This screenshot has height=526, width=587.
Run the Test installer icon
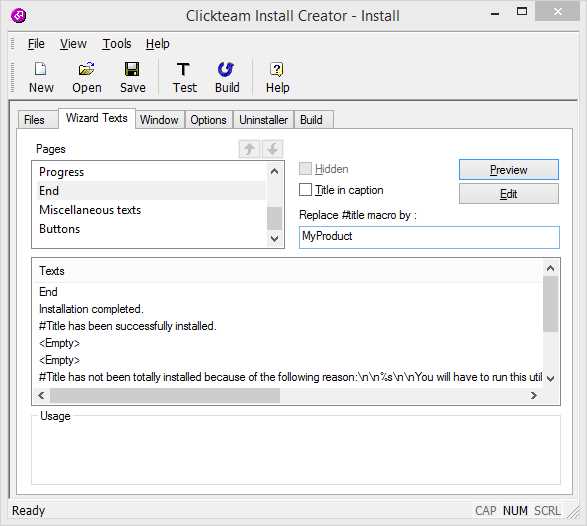tap(183, 70)
